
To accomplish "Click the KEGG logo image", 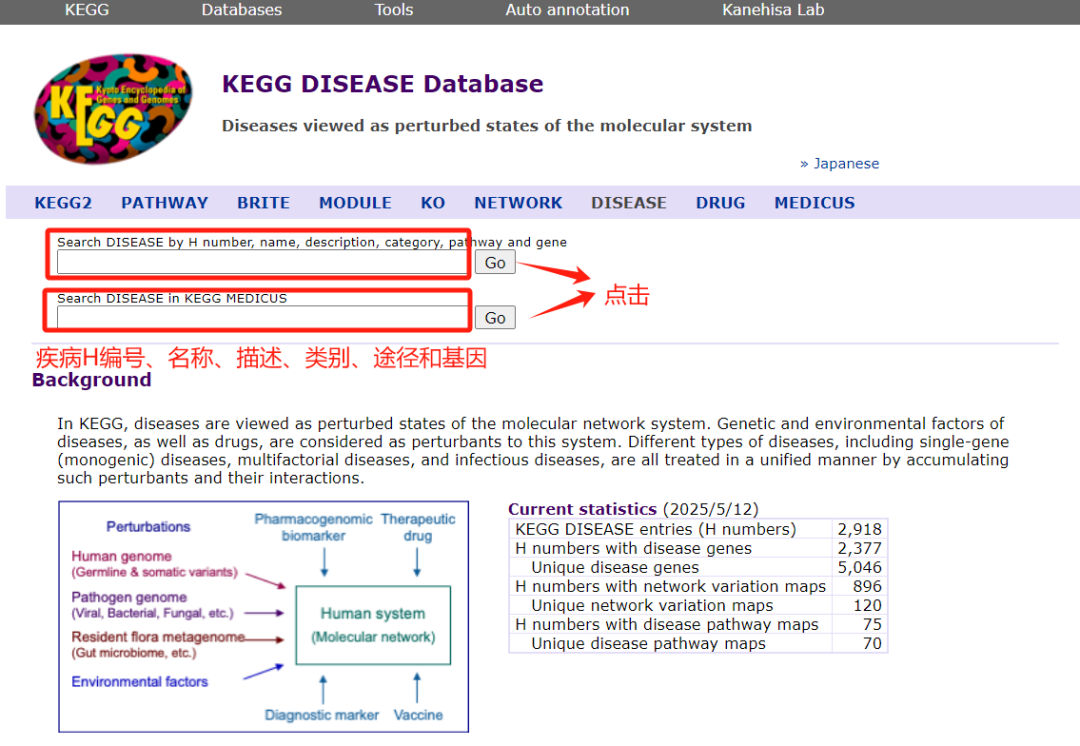I will (x=114, y=109).
